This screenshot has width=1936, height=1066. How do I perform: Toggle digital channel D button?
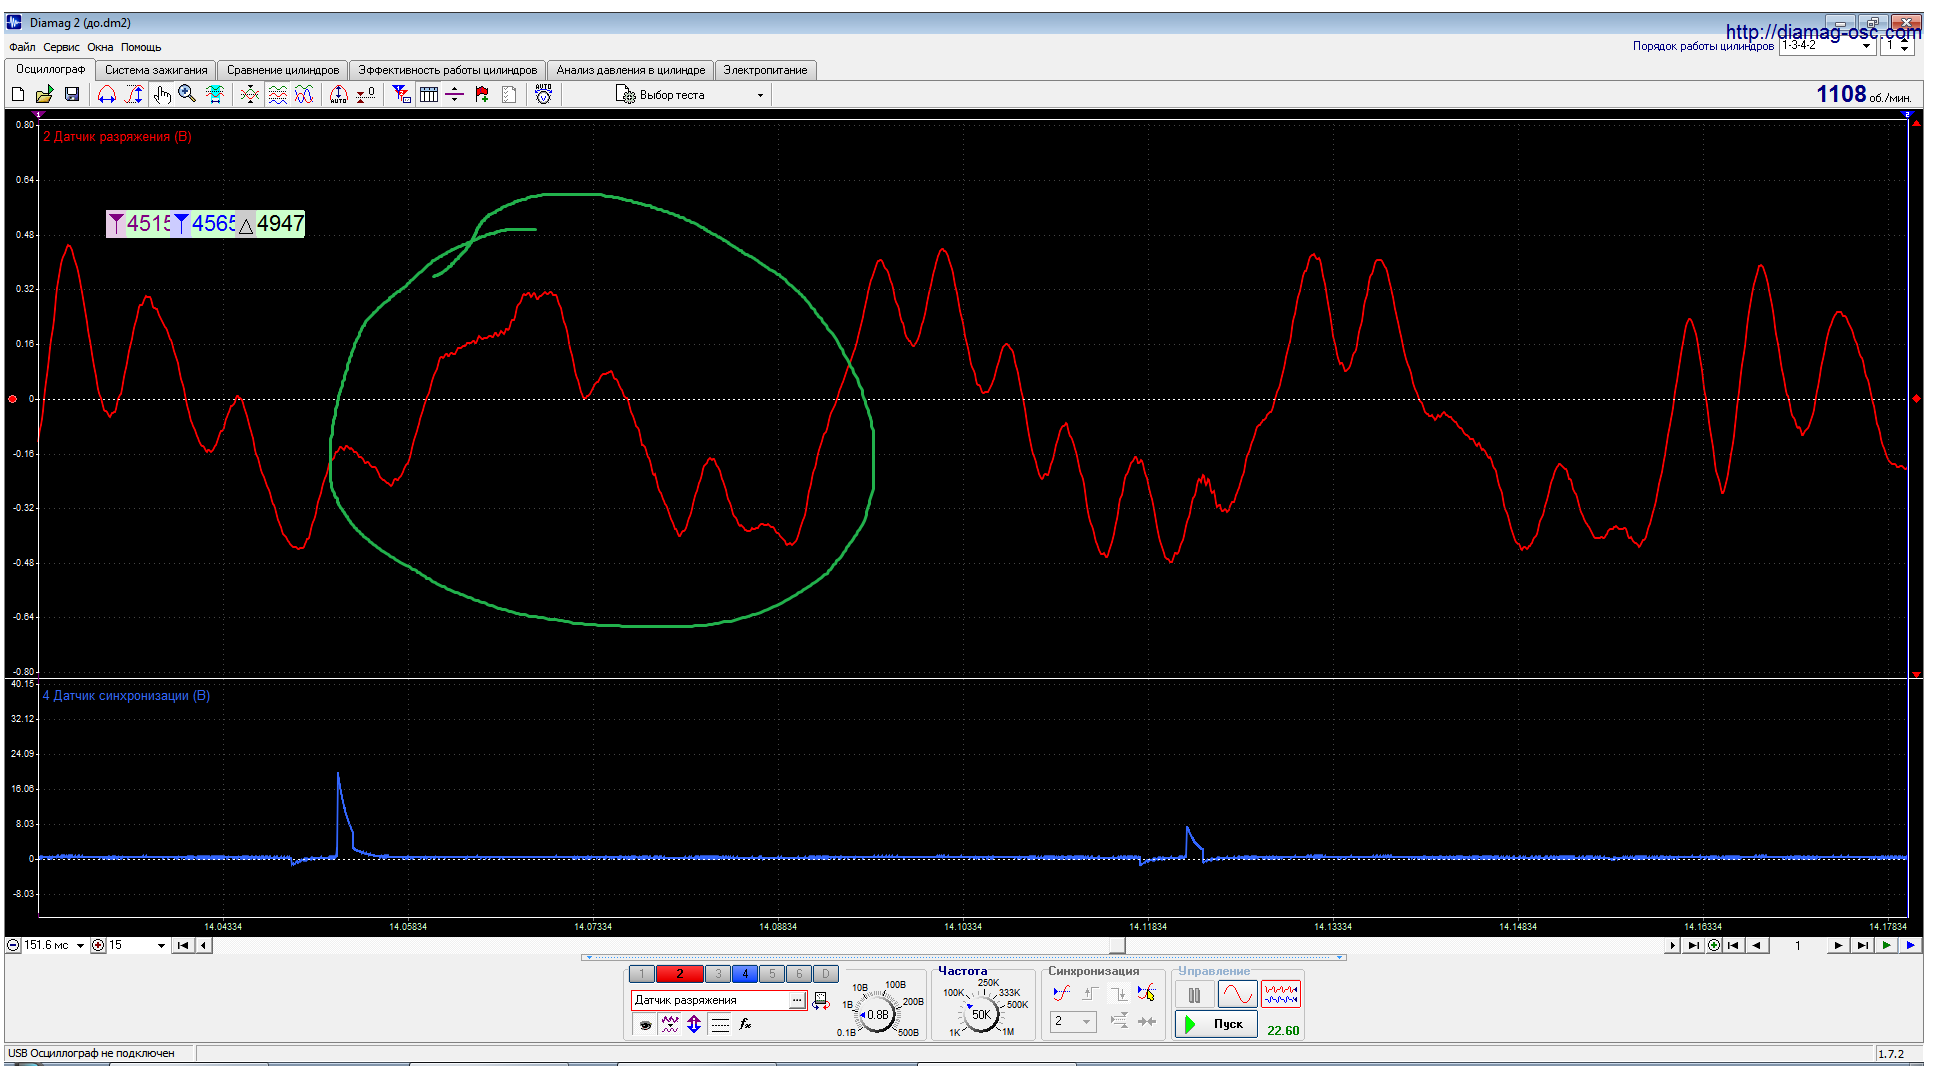click(826, 974)
